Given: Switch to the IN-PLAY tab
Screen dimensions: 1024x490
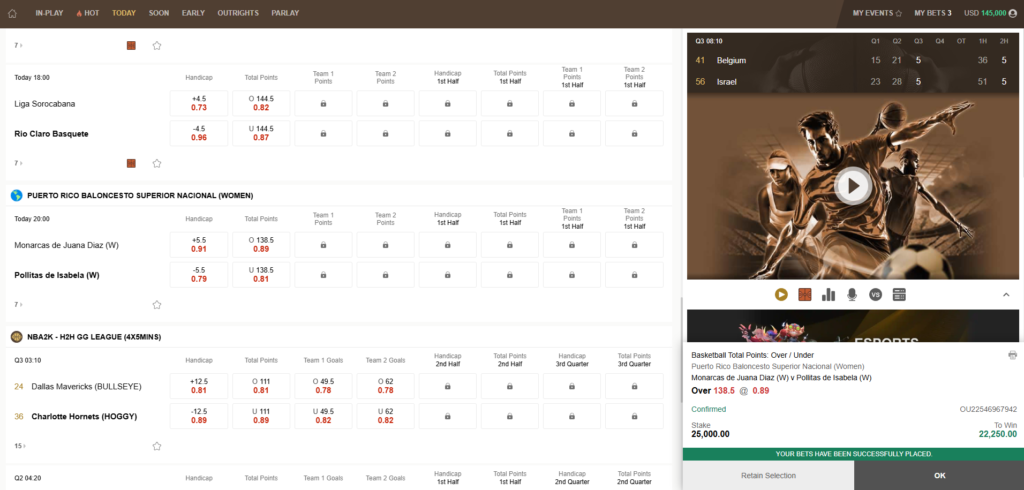Looking at the screenshot, I should click(48, 13).
